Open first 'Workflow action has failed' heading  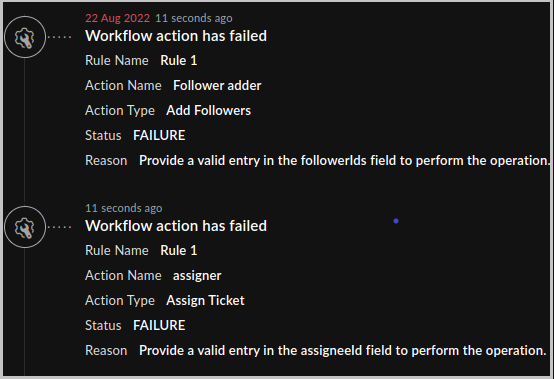point(176,36)
